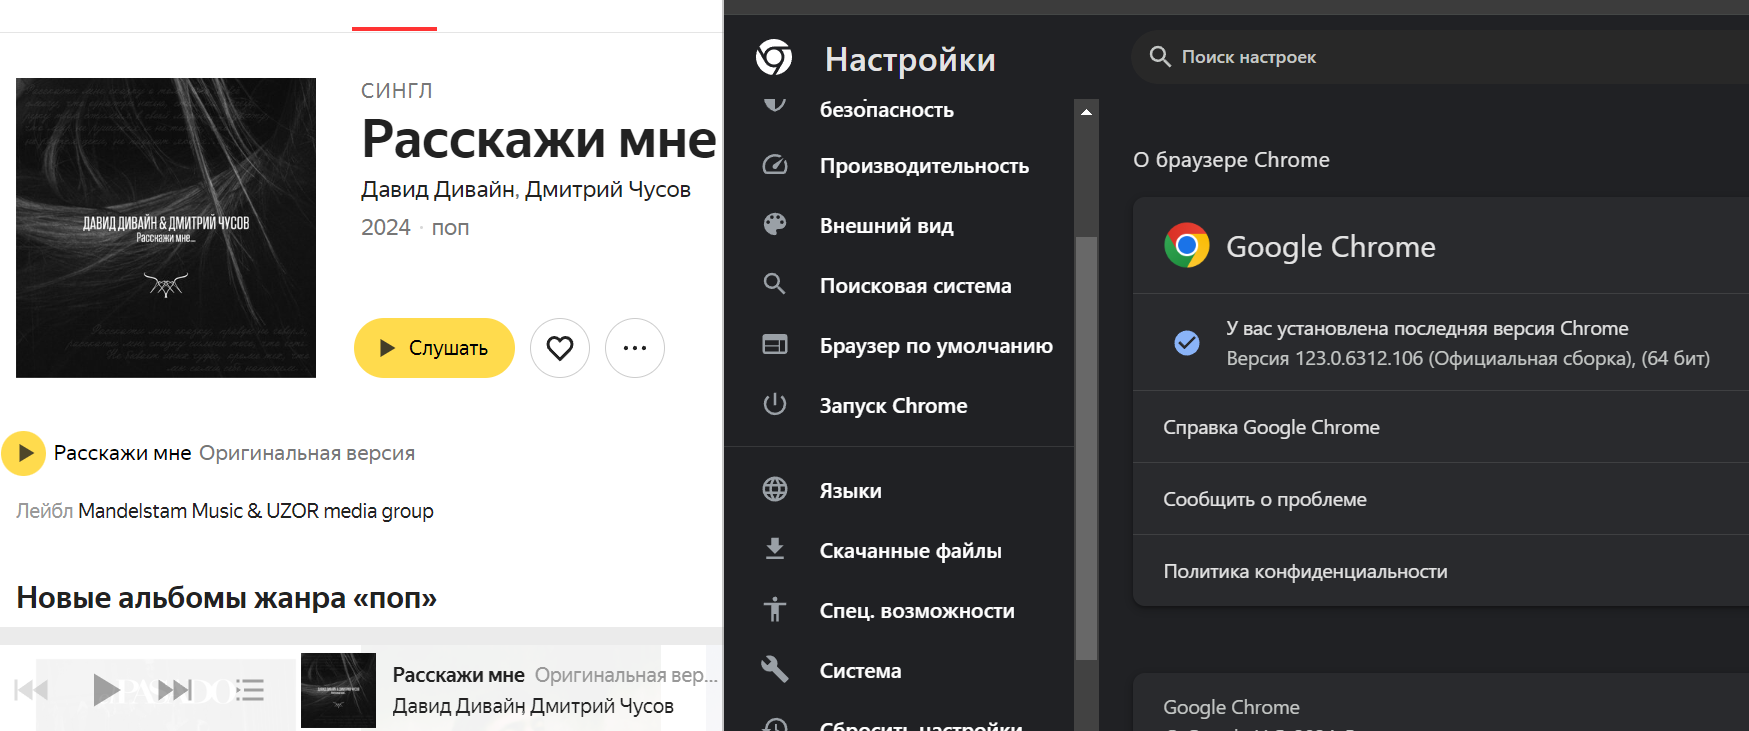Click the magnifier icon in settings search
The image size is (1749, 731).
click(x=1160, y=57)
